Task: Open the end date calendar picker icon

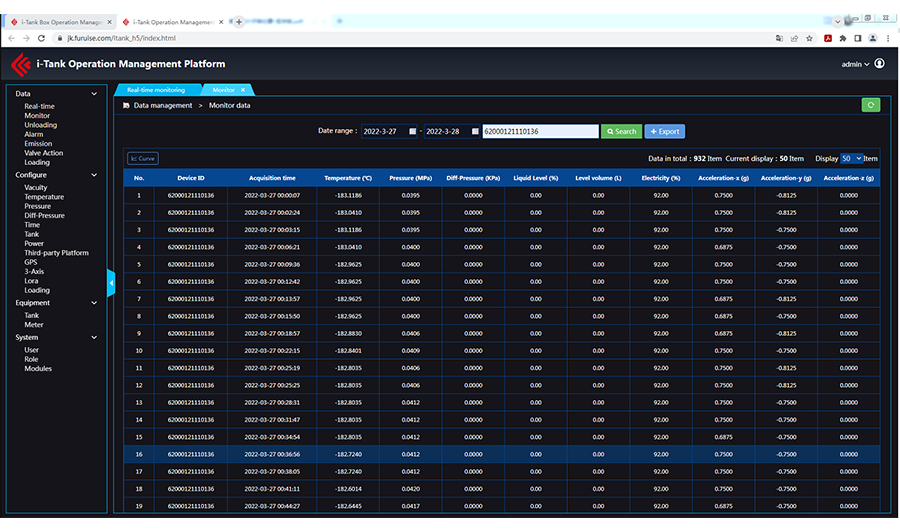Action: tap(475, 131)
